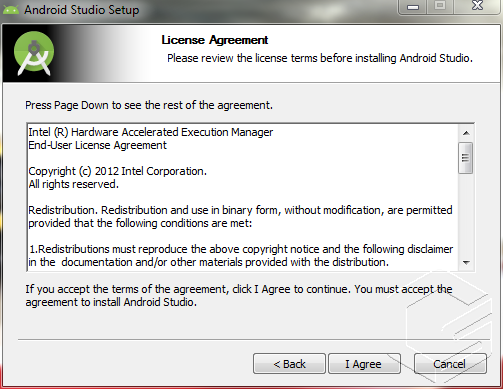The width and height of the screenshot is (503, 389).
Task: Click the license scrollbar thumb grip
Action: click(465, 158)
